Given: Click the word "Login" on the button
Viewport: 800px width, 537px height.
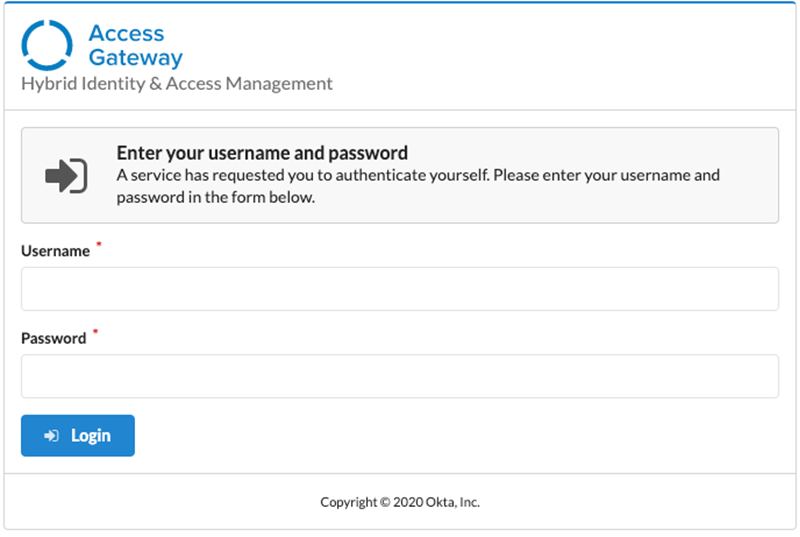Looking at the screenshot, I should [x=91, y=436].
